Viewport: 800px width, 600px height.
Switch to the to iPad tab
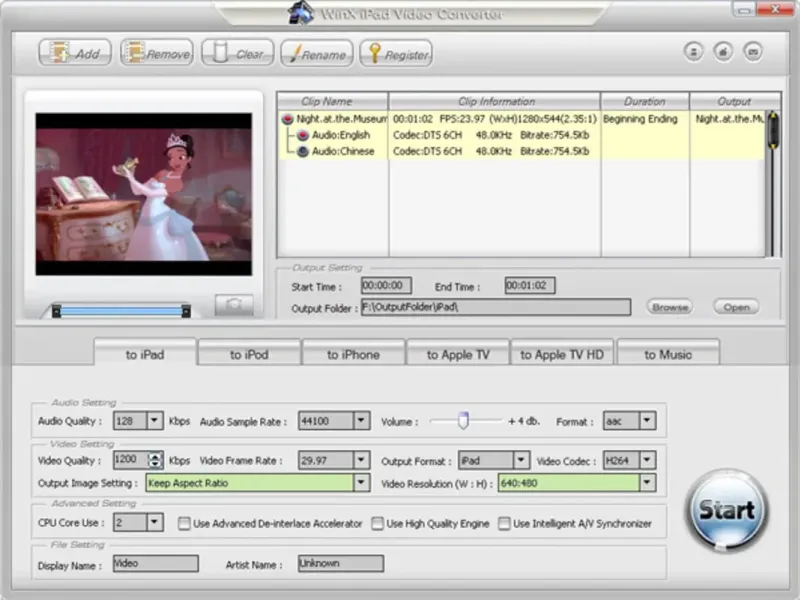[145, 352]
